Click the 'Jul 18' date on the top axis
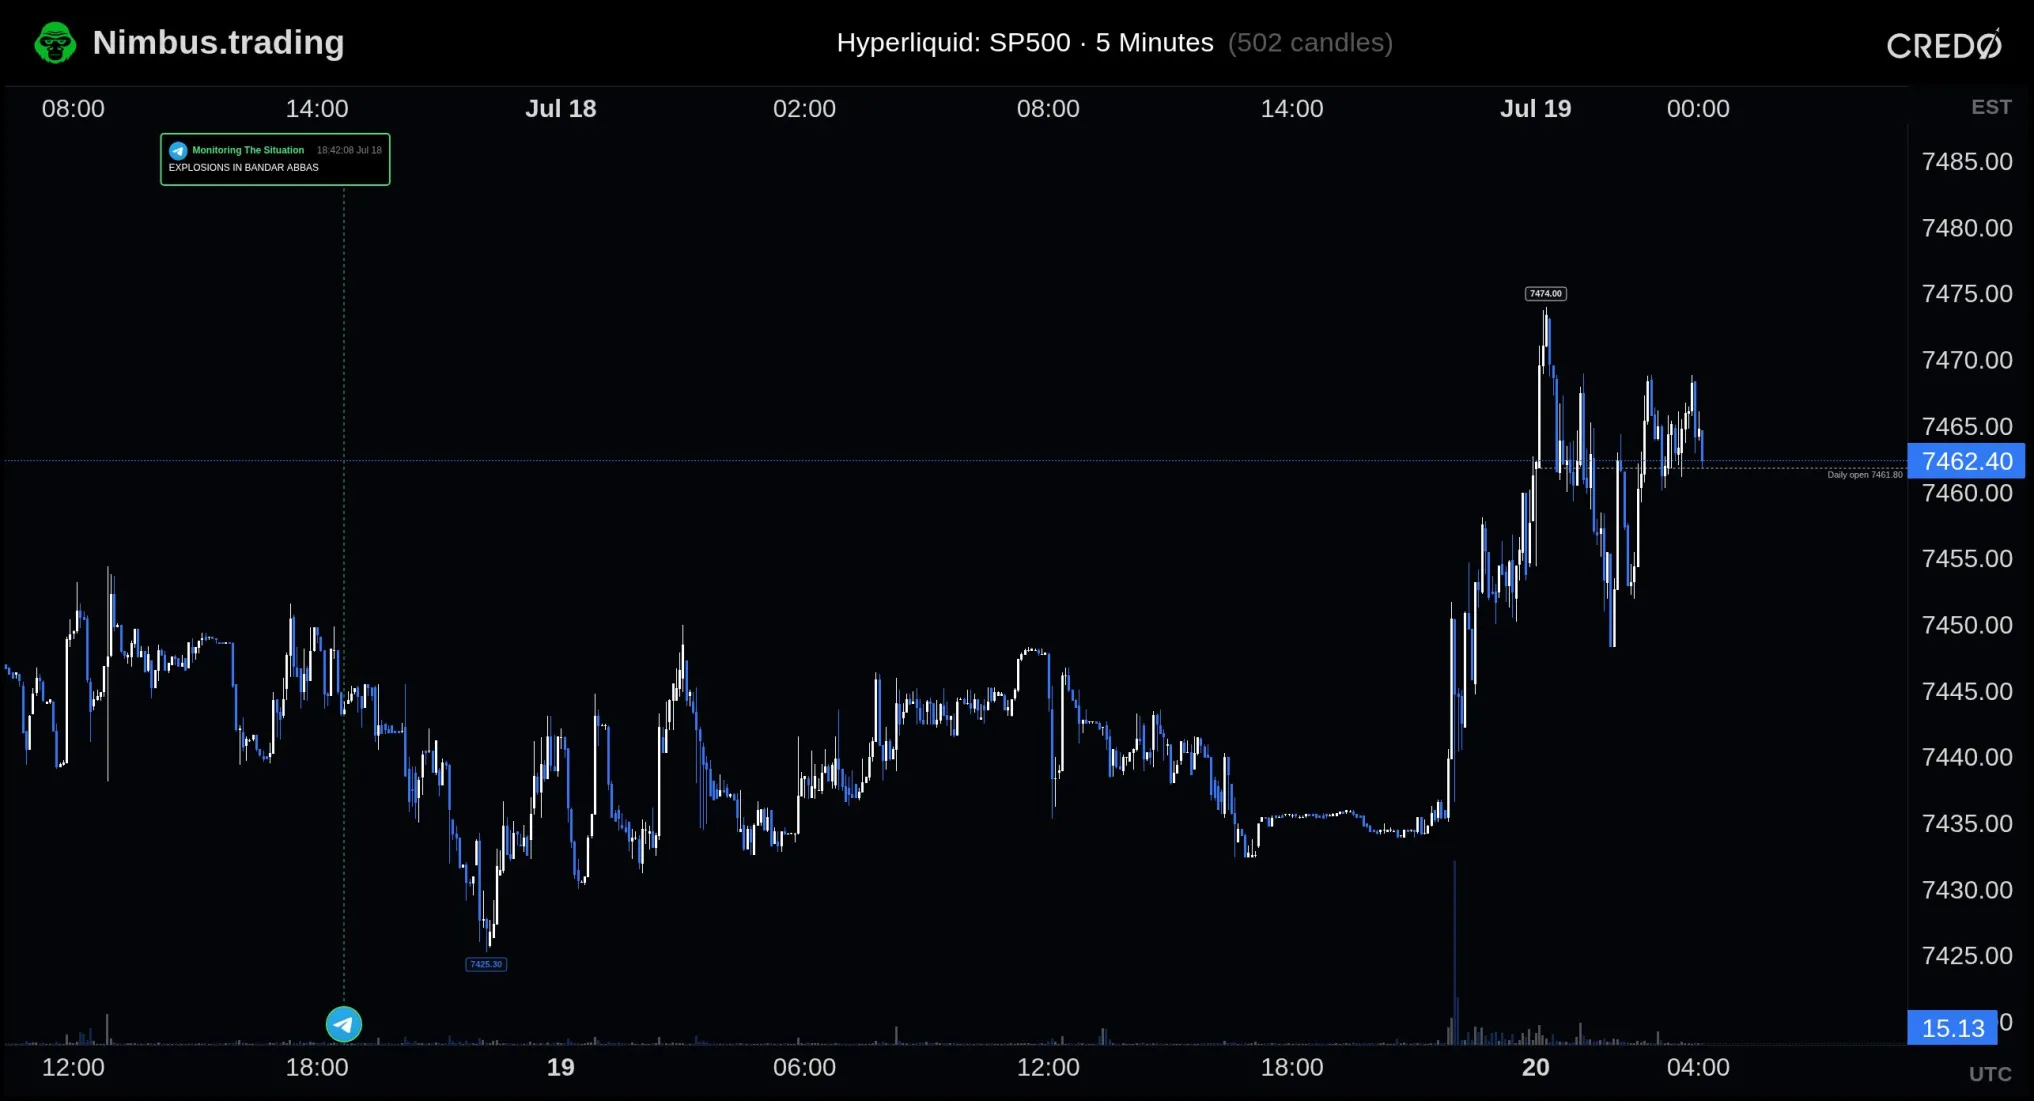Viewport: 2034px width, 1101px height. coord(561,108)
